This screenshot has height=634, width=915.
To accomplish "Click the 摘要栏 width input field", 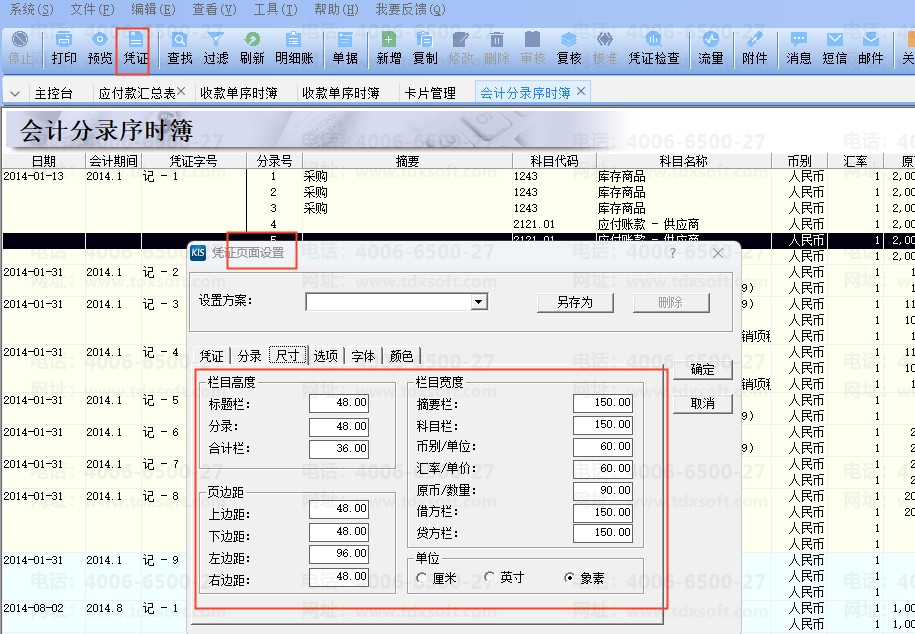I will (x=603, y=403).
